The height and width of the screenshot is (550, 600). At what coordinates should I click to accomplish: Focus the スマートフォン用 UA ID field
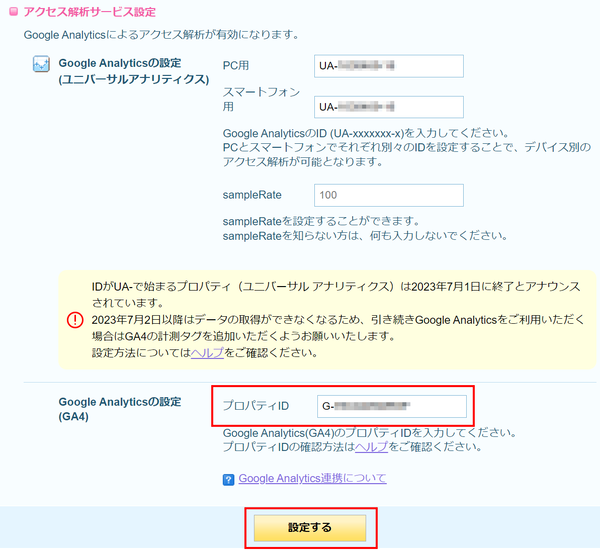coord(389,107)
